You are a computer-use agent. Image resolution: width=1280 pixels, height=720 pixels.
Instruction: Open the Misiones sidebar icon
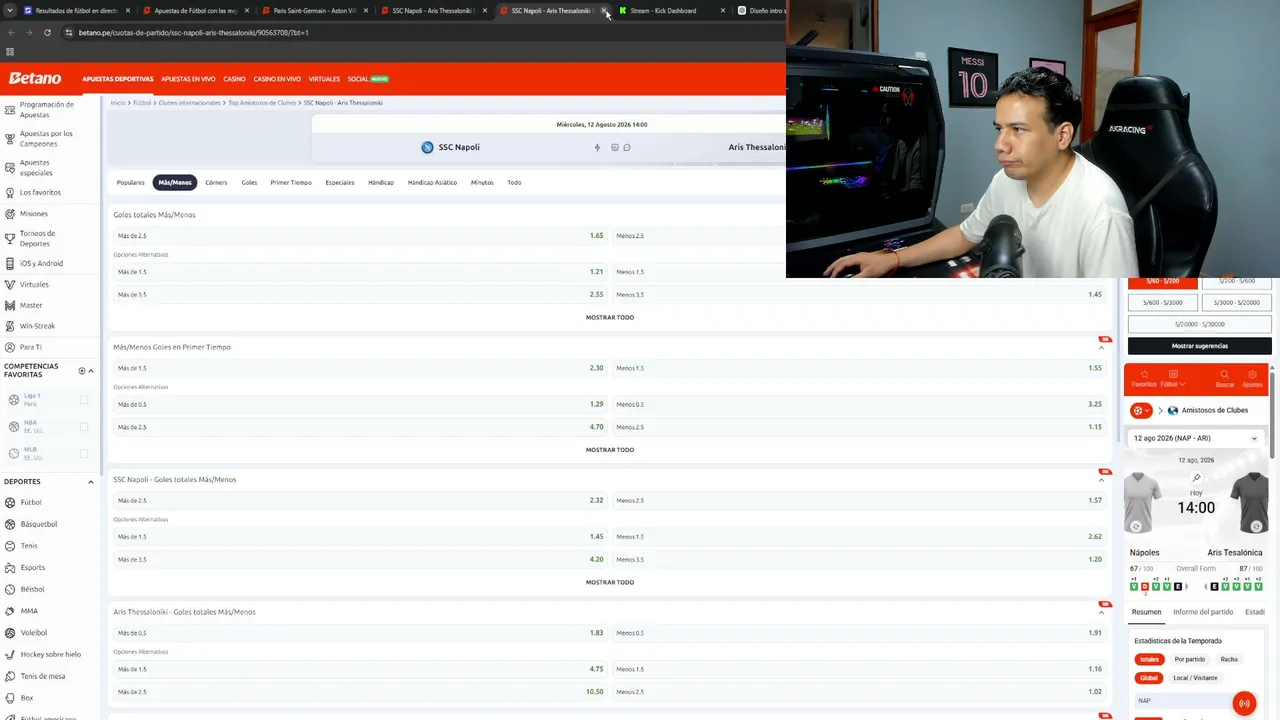[x=10, y=214]
